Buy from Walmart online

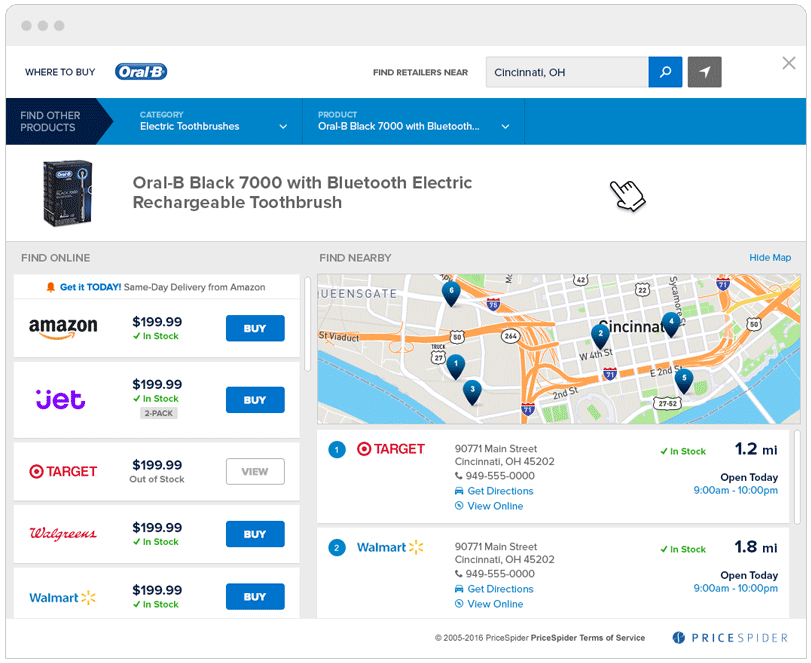coord(255,597)
